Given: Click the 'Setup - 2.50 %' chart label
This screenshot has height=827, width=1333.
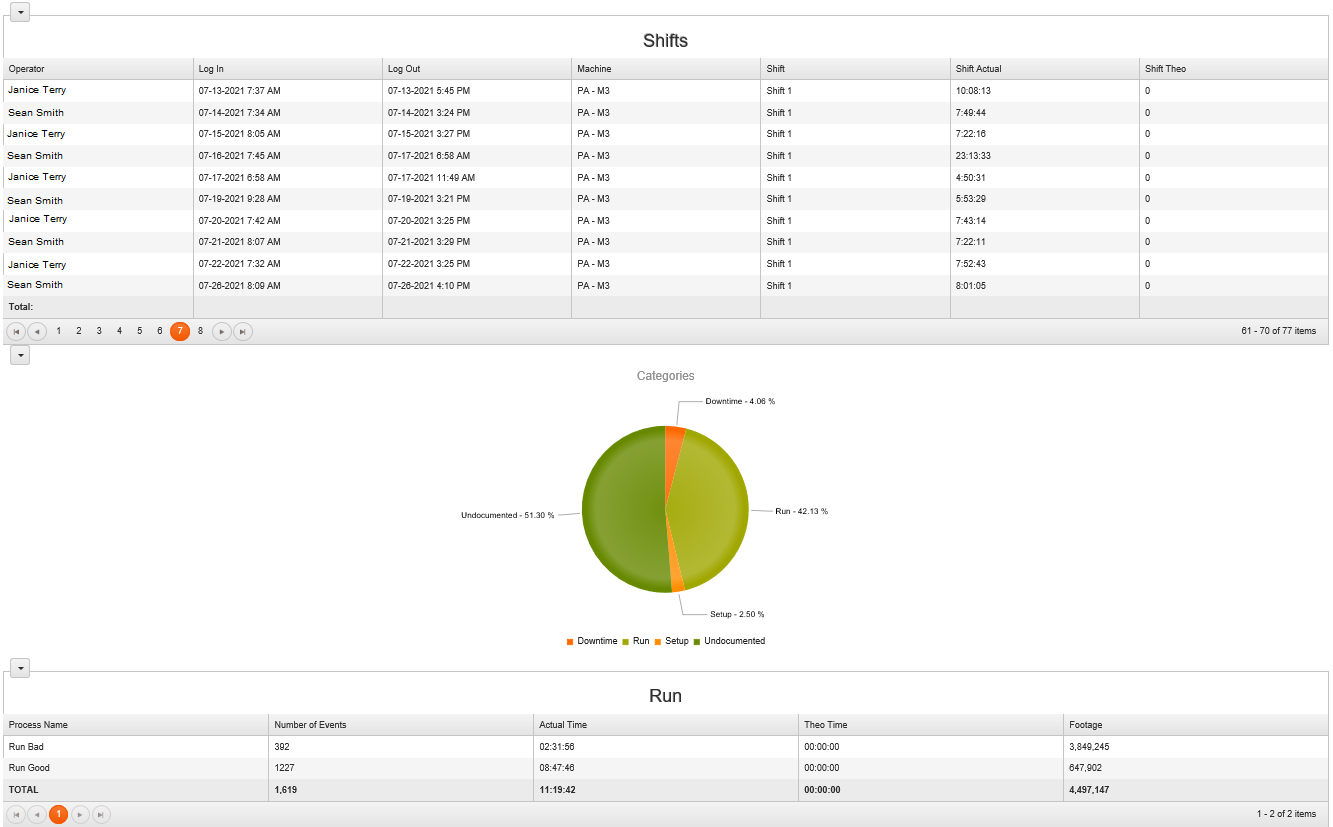Looking at the screenshot, I should pos(737,614).
